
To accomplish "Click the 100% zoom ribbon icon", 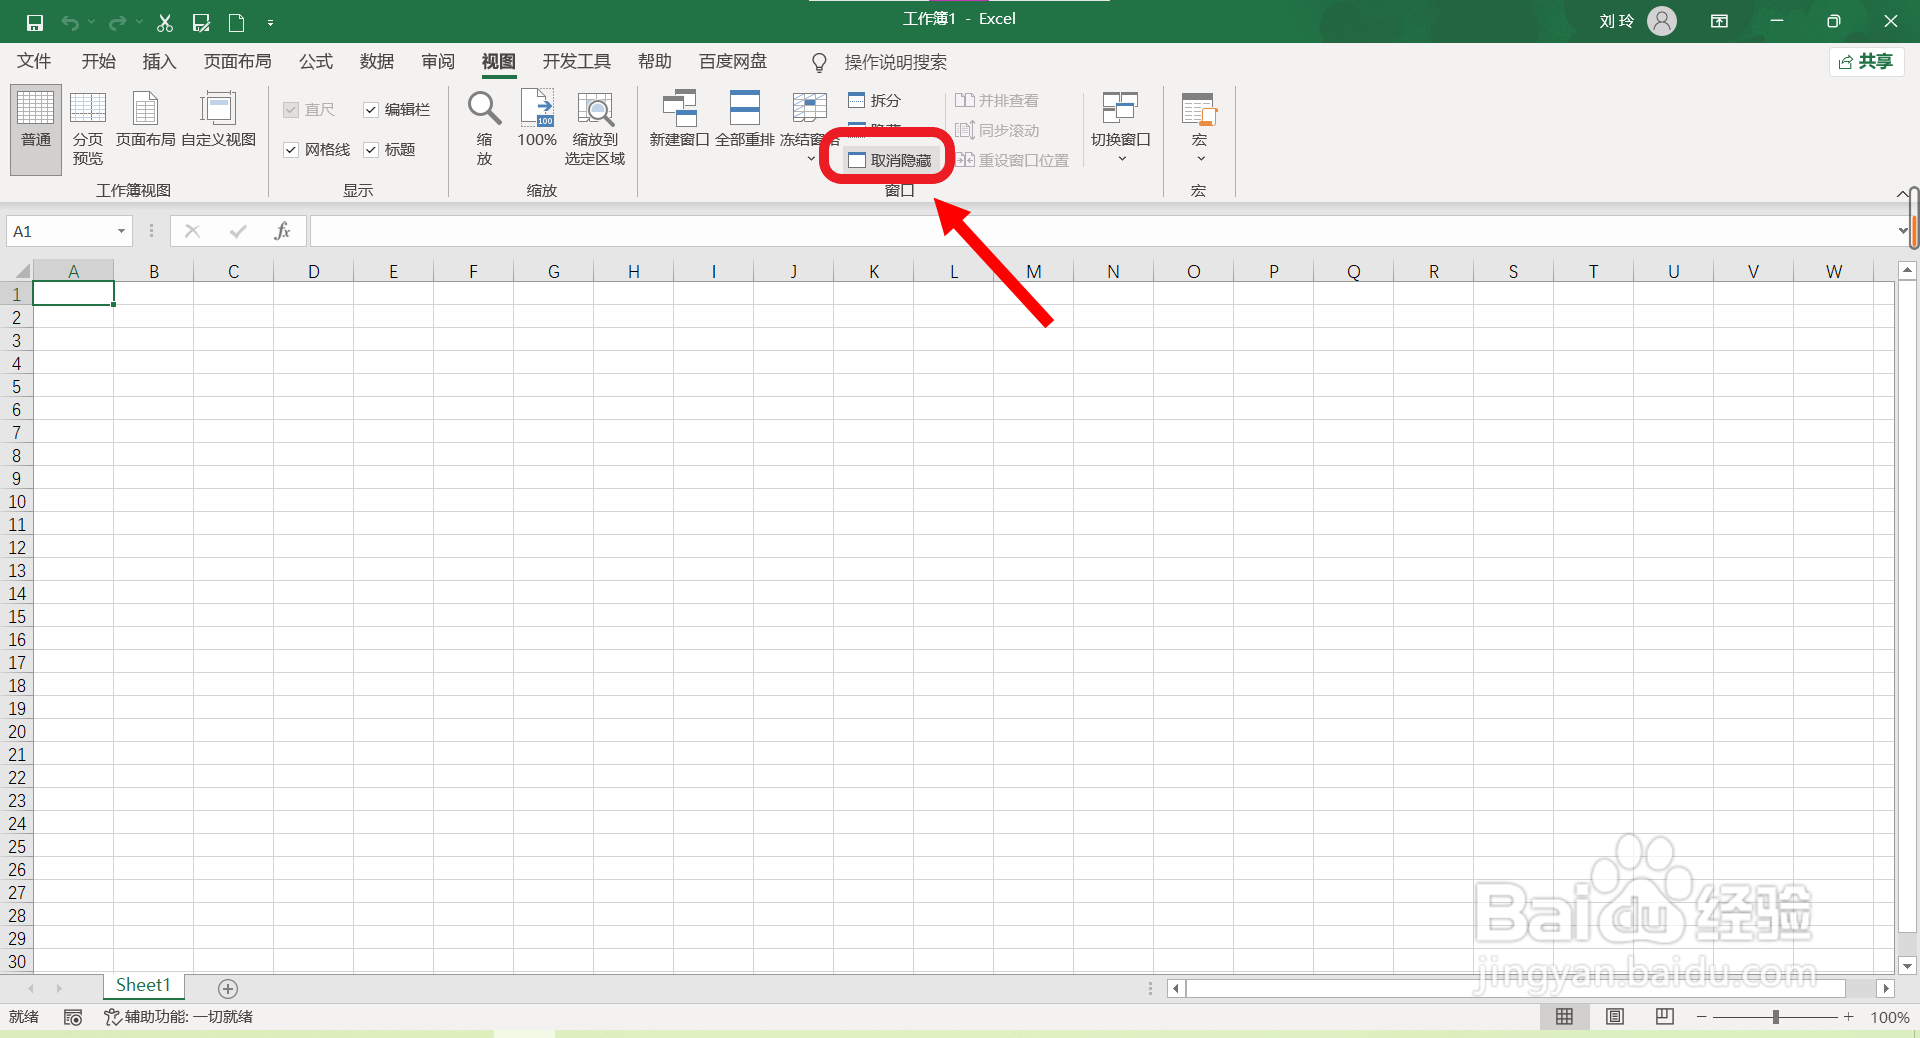I will click(x=537, y=118).
